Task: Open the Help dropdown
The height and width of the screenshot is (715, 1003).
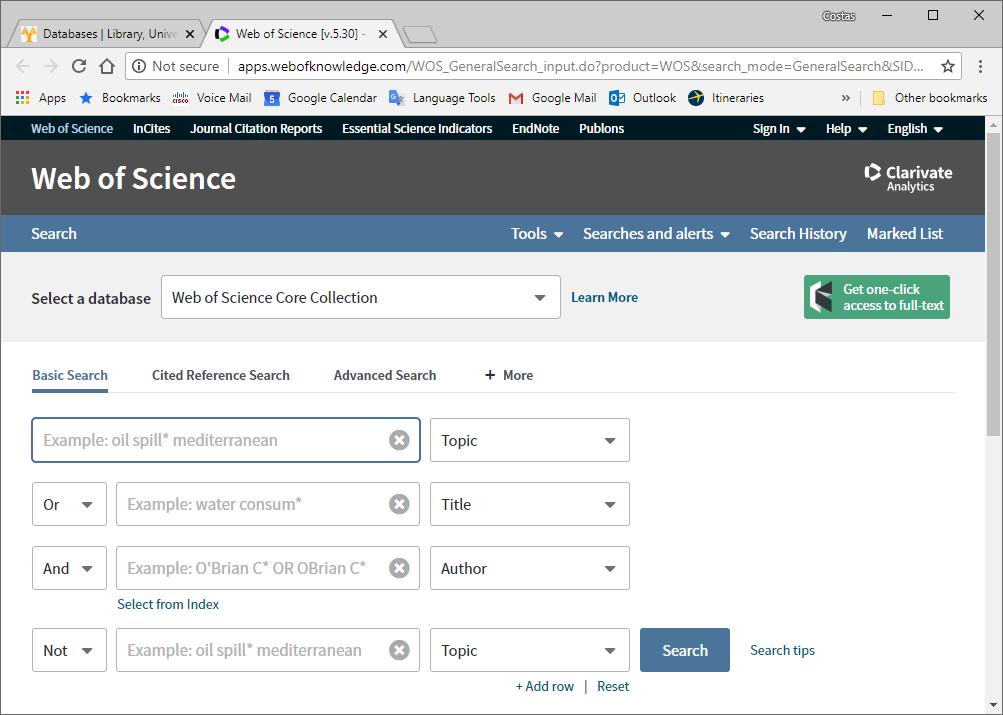Action: pyautogui.click(x=846, y=129)
